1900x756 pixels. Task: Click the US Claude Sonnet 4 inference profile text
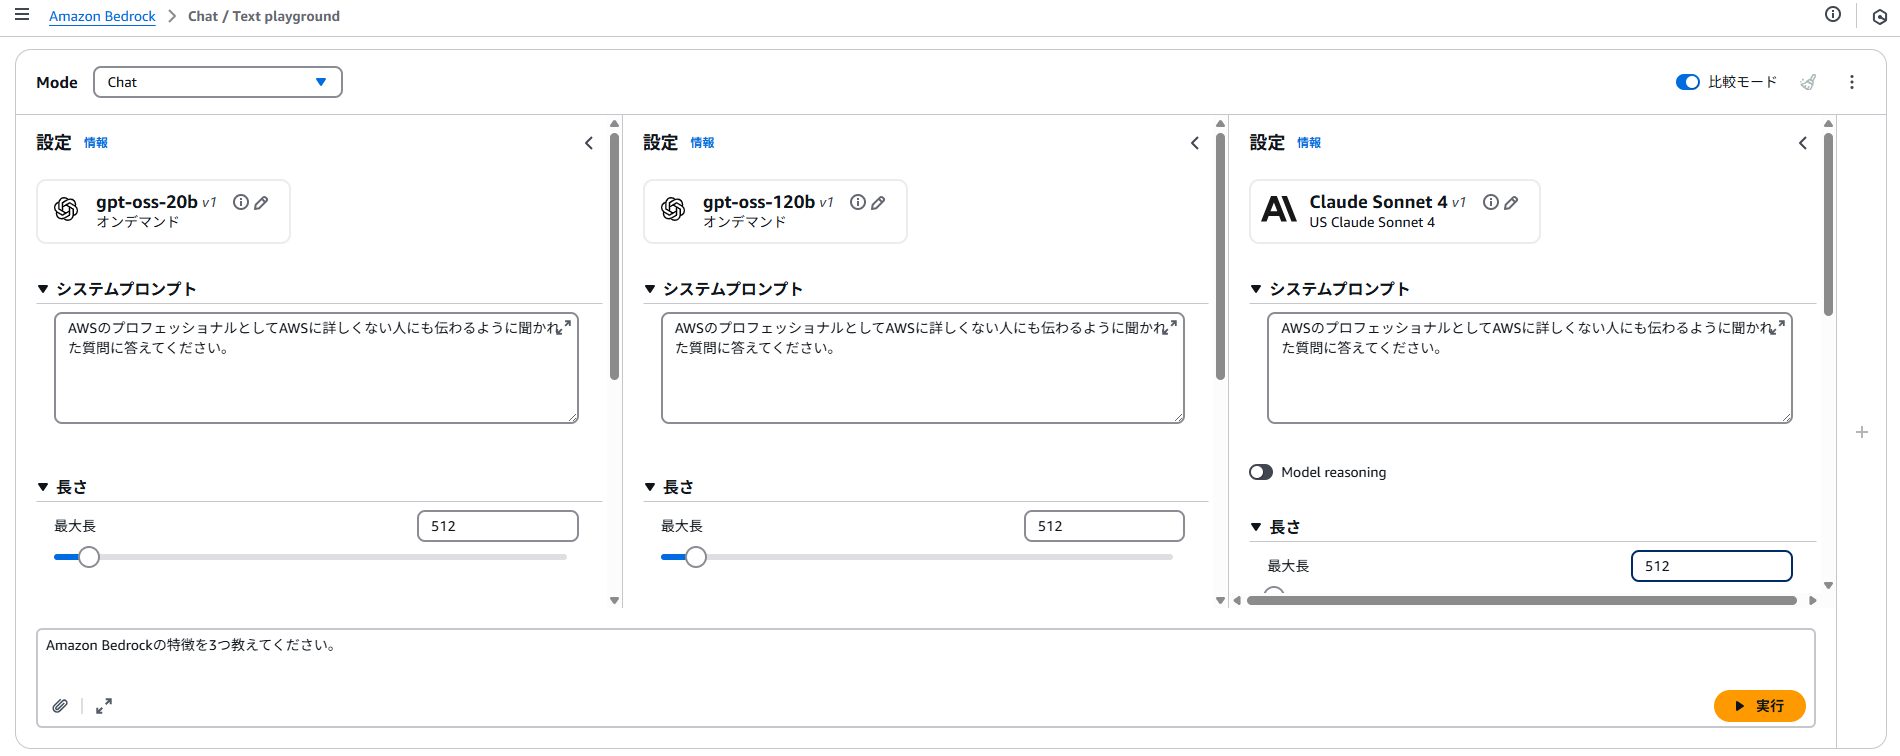pos(1372,223)
